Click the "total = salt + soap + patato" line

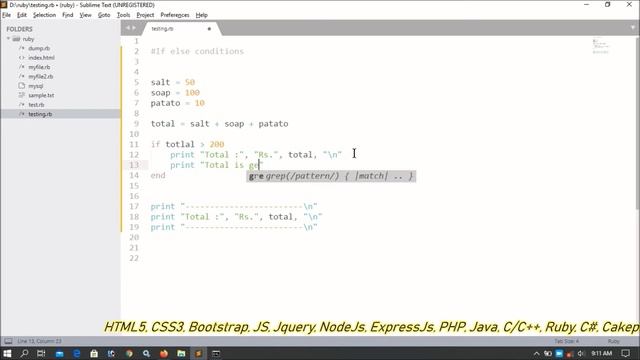click(219, 124)
